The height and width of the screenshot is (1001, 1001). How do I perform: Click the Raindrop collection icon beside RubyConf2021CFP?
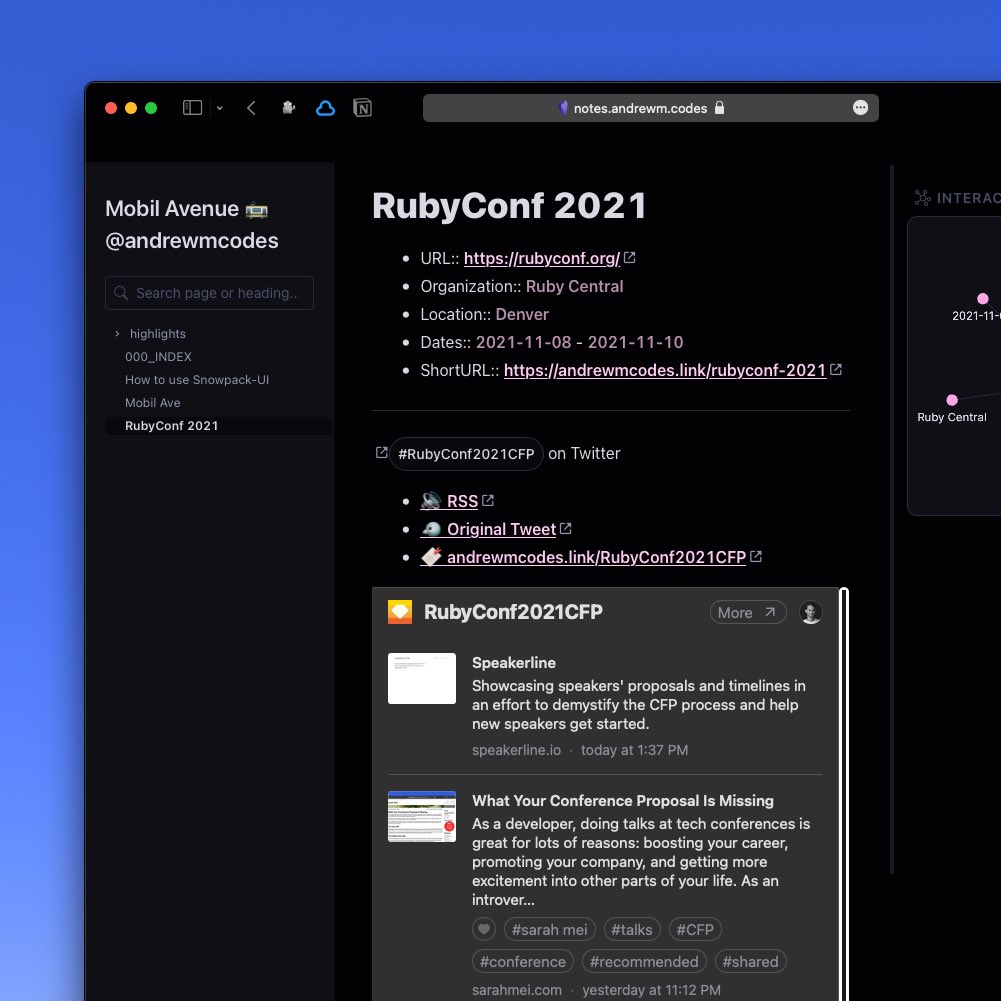pos(400,612)
